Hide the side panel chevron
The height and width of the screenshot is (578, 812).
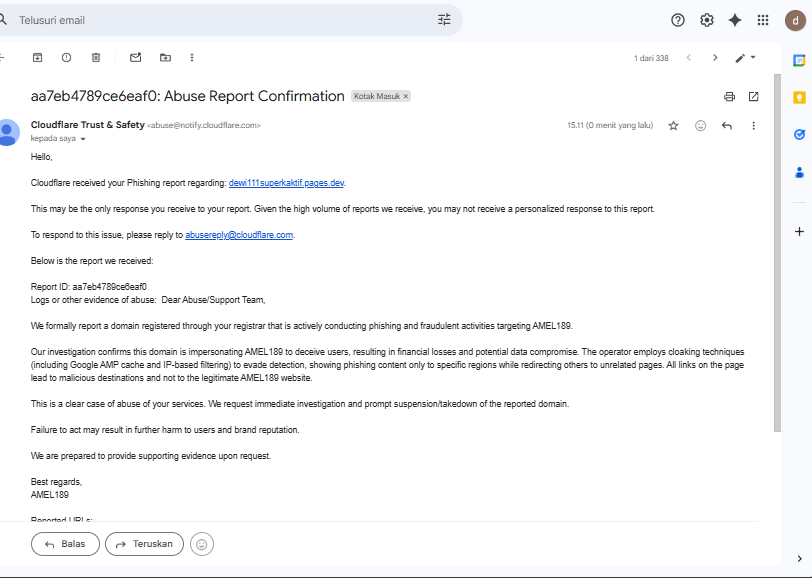pyautogui.click(x=799, y=558)
